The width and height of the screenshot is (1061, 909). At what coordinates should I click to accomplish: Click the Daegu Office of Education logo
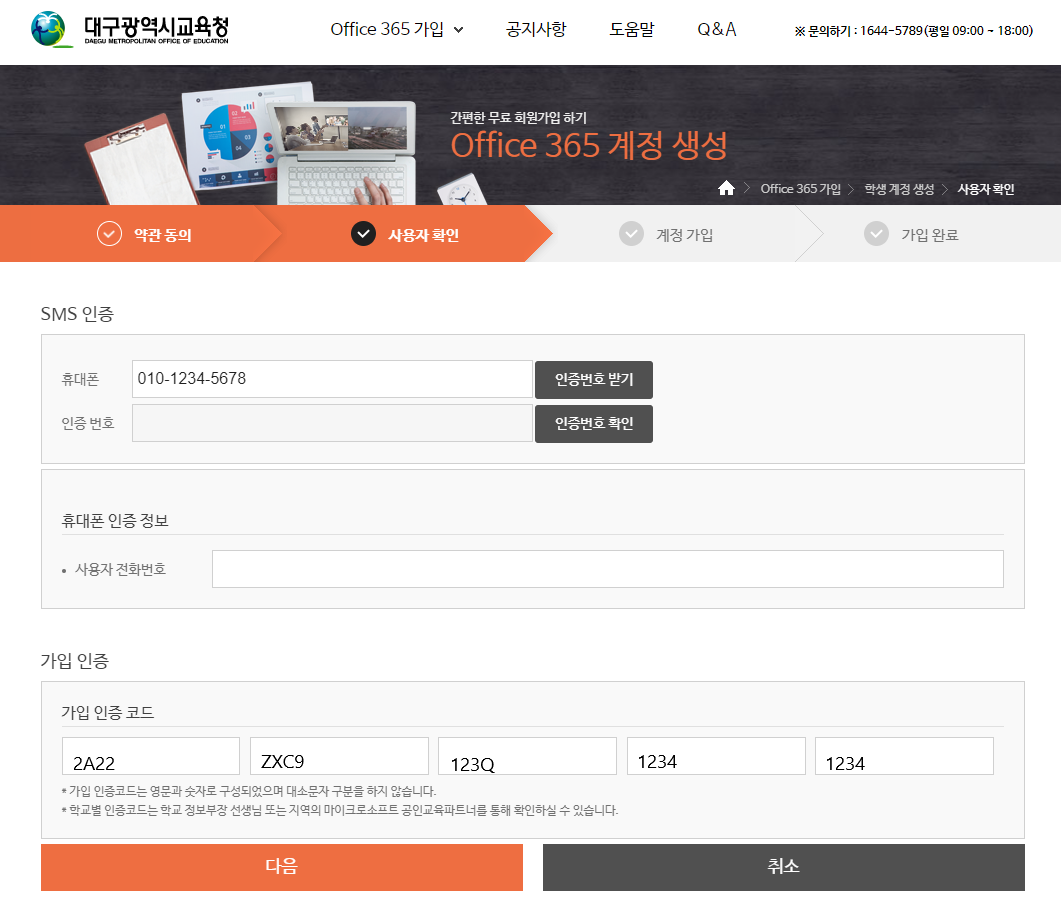click(130, 30)
